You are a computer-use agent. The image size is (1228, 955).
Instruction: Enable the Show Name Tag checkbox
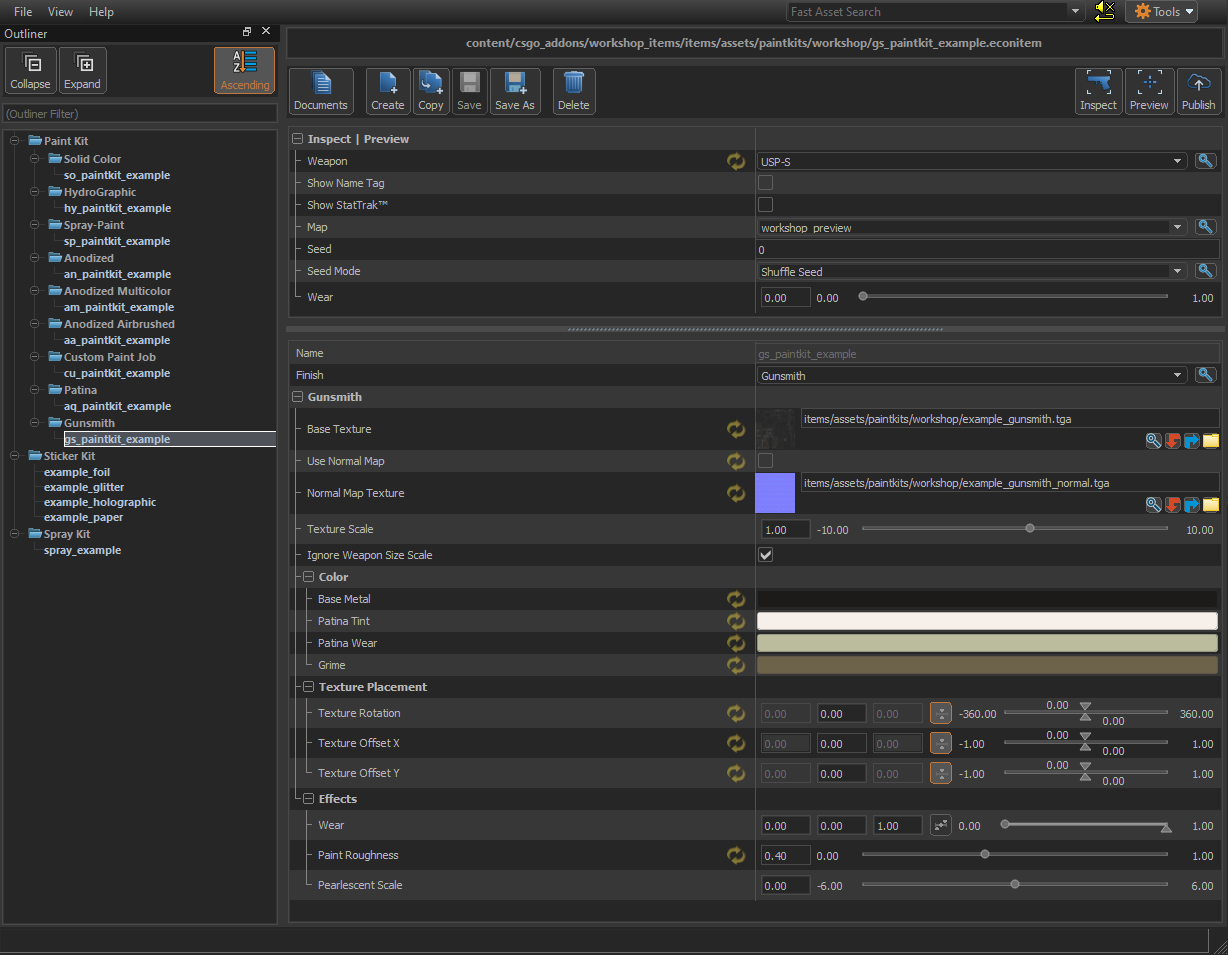pyautogui.click(x=766, y=183)
